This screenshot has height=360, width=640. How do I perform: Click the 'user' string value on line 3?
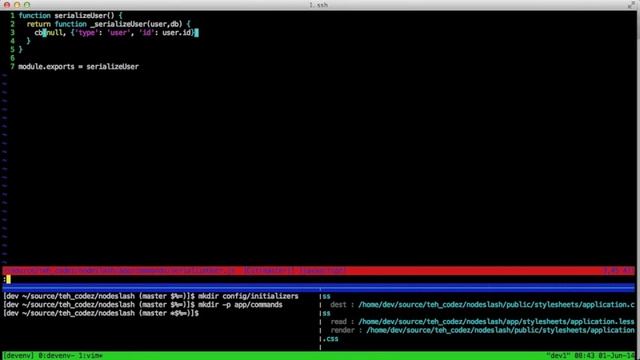[x=118, y=33]
